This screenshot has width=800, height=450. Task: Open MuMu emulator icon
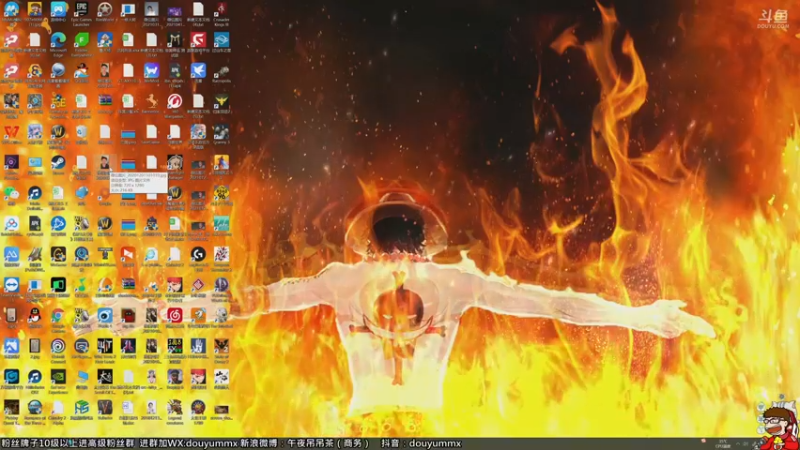[11, 10]
